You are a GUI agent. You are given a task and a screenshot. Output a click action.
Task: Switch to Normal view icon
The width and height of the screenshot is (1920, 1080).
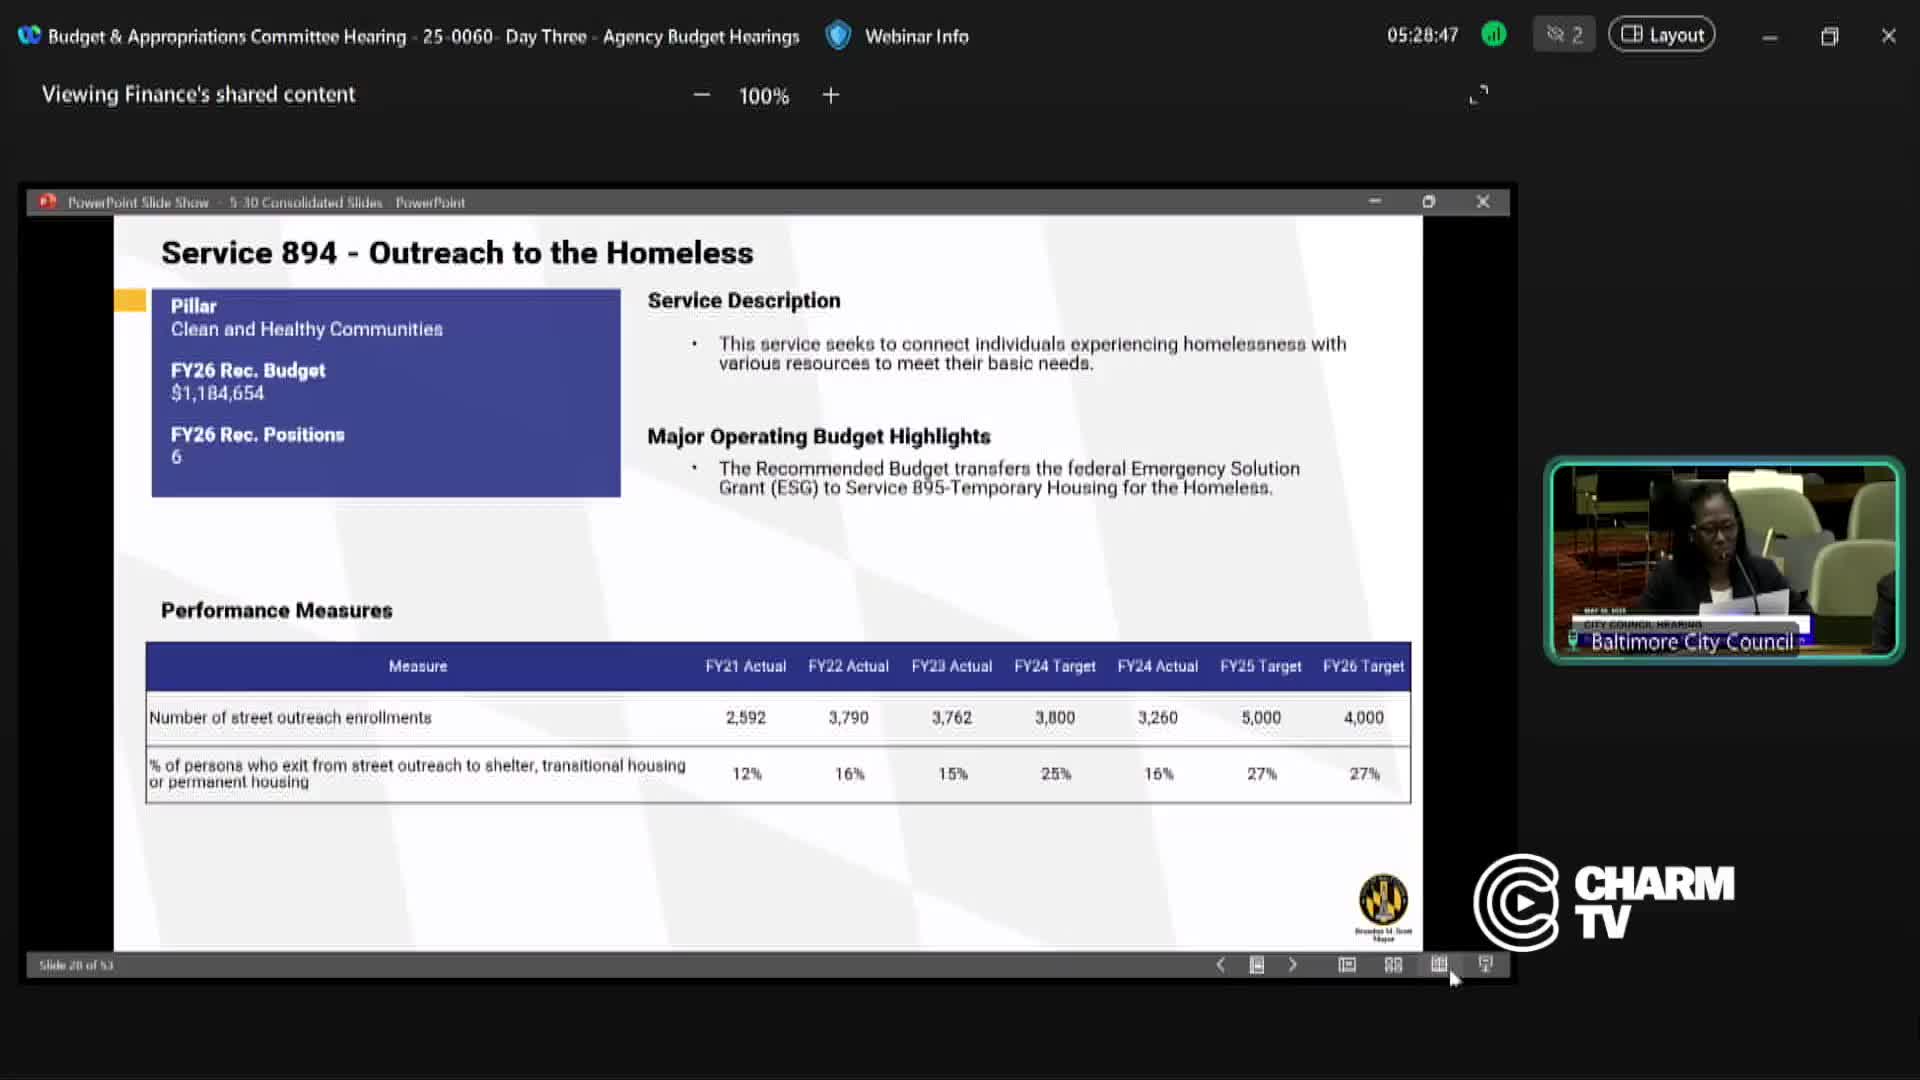click(1347, 965)
